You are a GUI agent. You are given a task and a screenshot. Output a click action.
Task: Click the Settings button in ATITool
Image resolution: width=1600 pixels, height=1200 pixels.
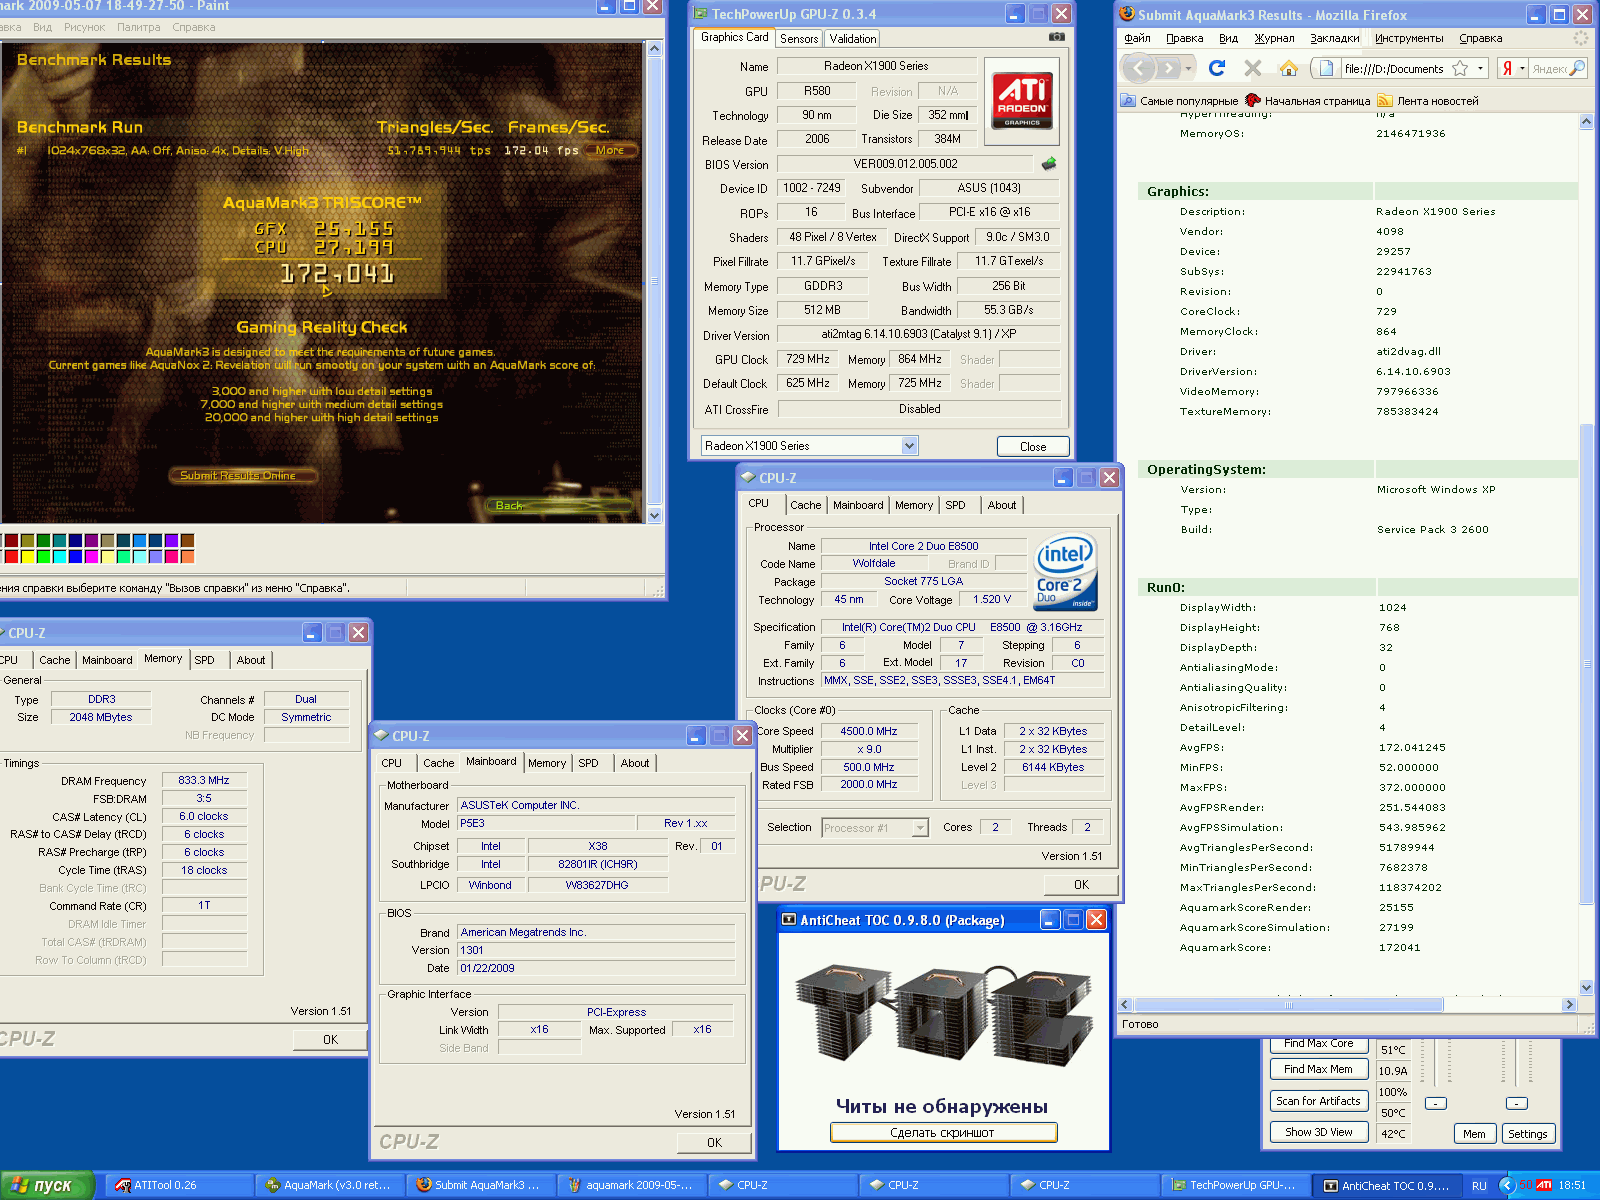[1527, 1133]
